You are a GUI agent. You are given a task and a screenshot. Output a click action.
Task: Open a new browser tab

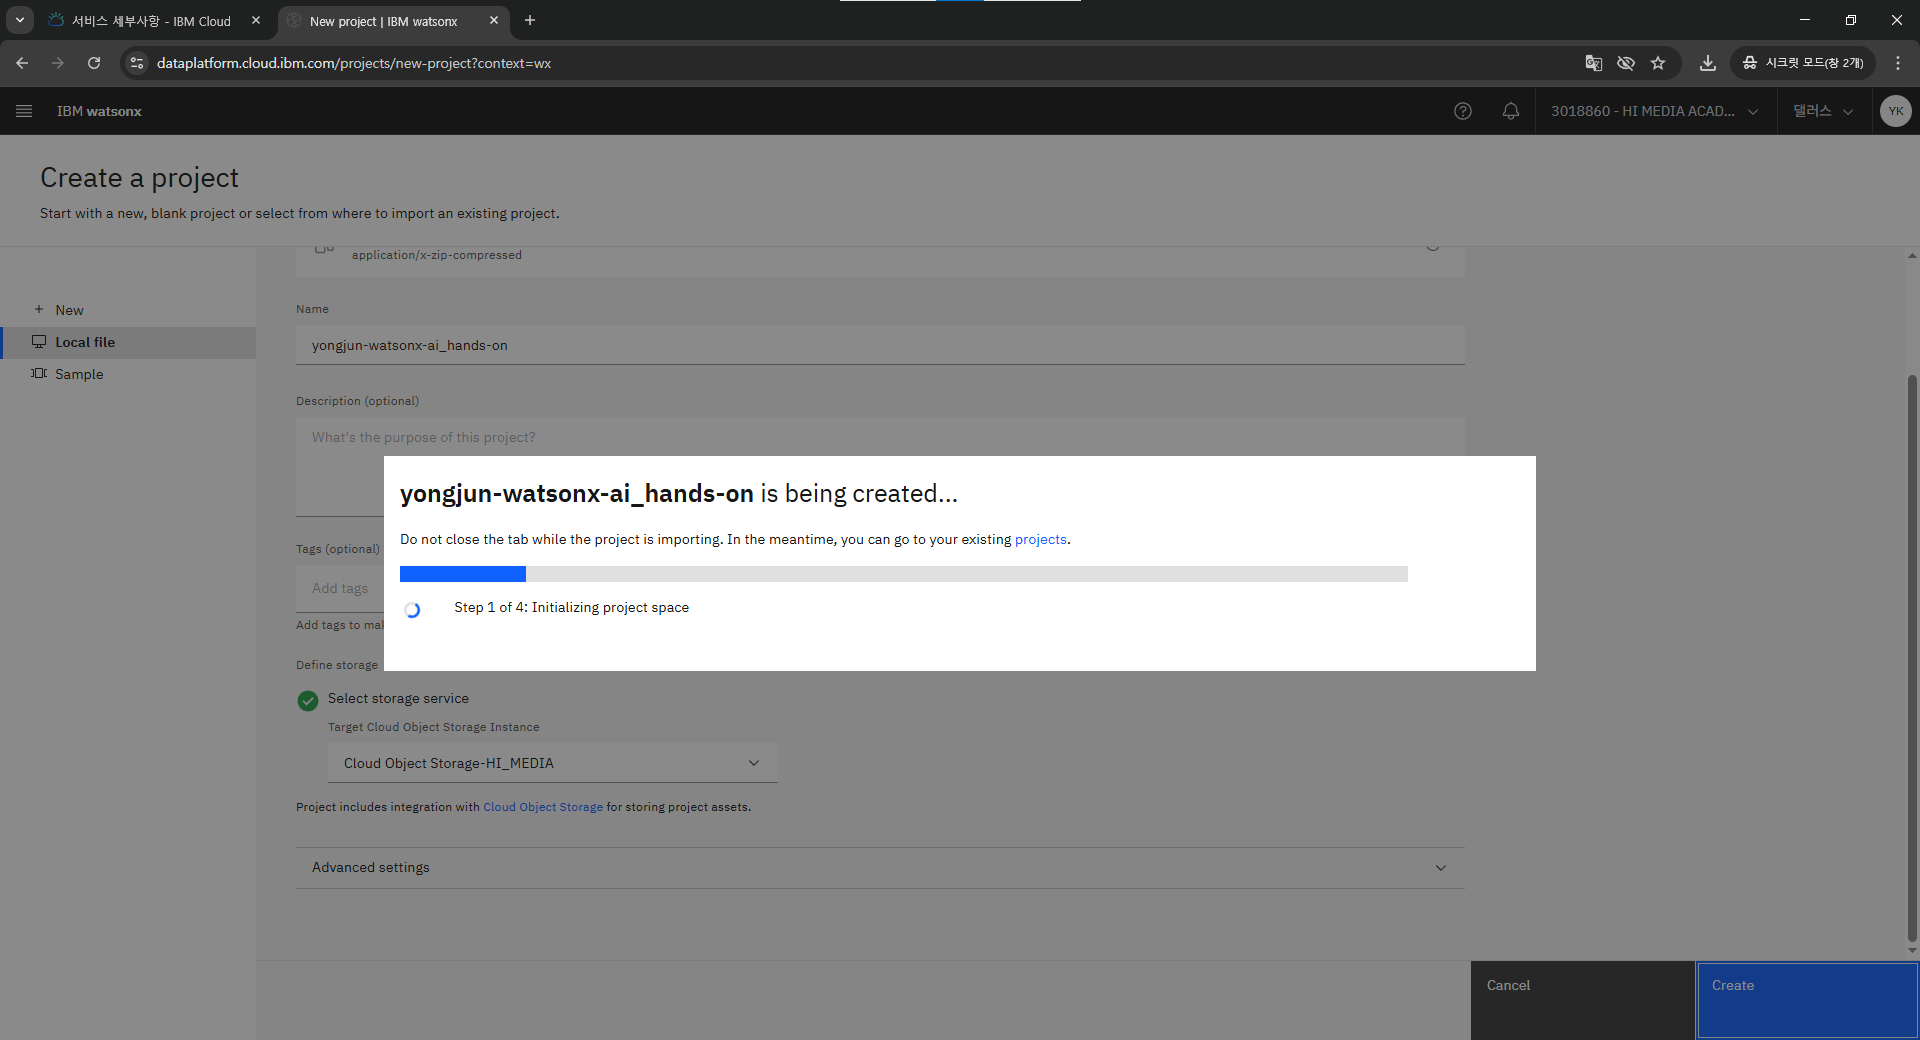pos(530,20)
